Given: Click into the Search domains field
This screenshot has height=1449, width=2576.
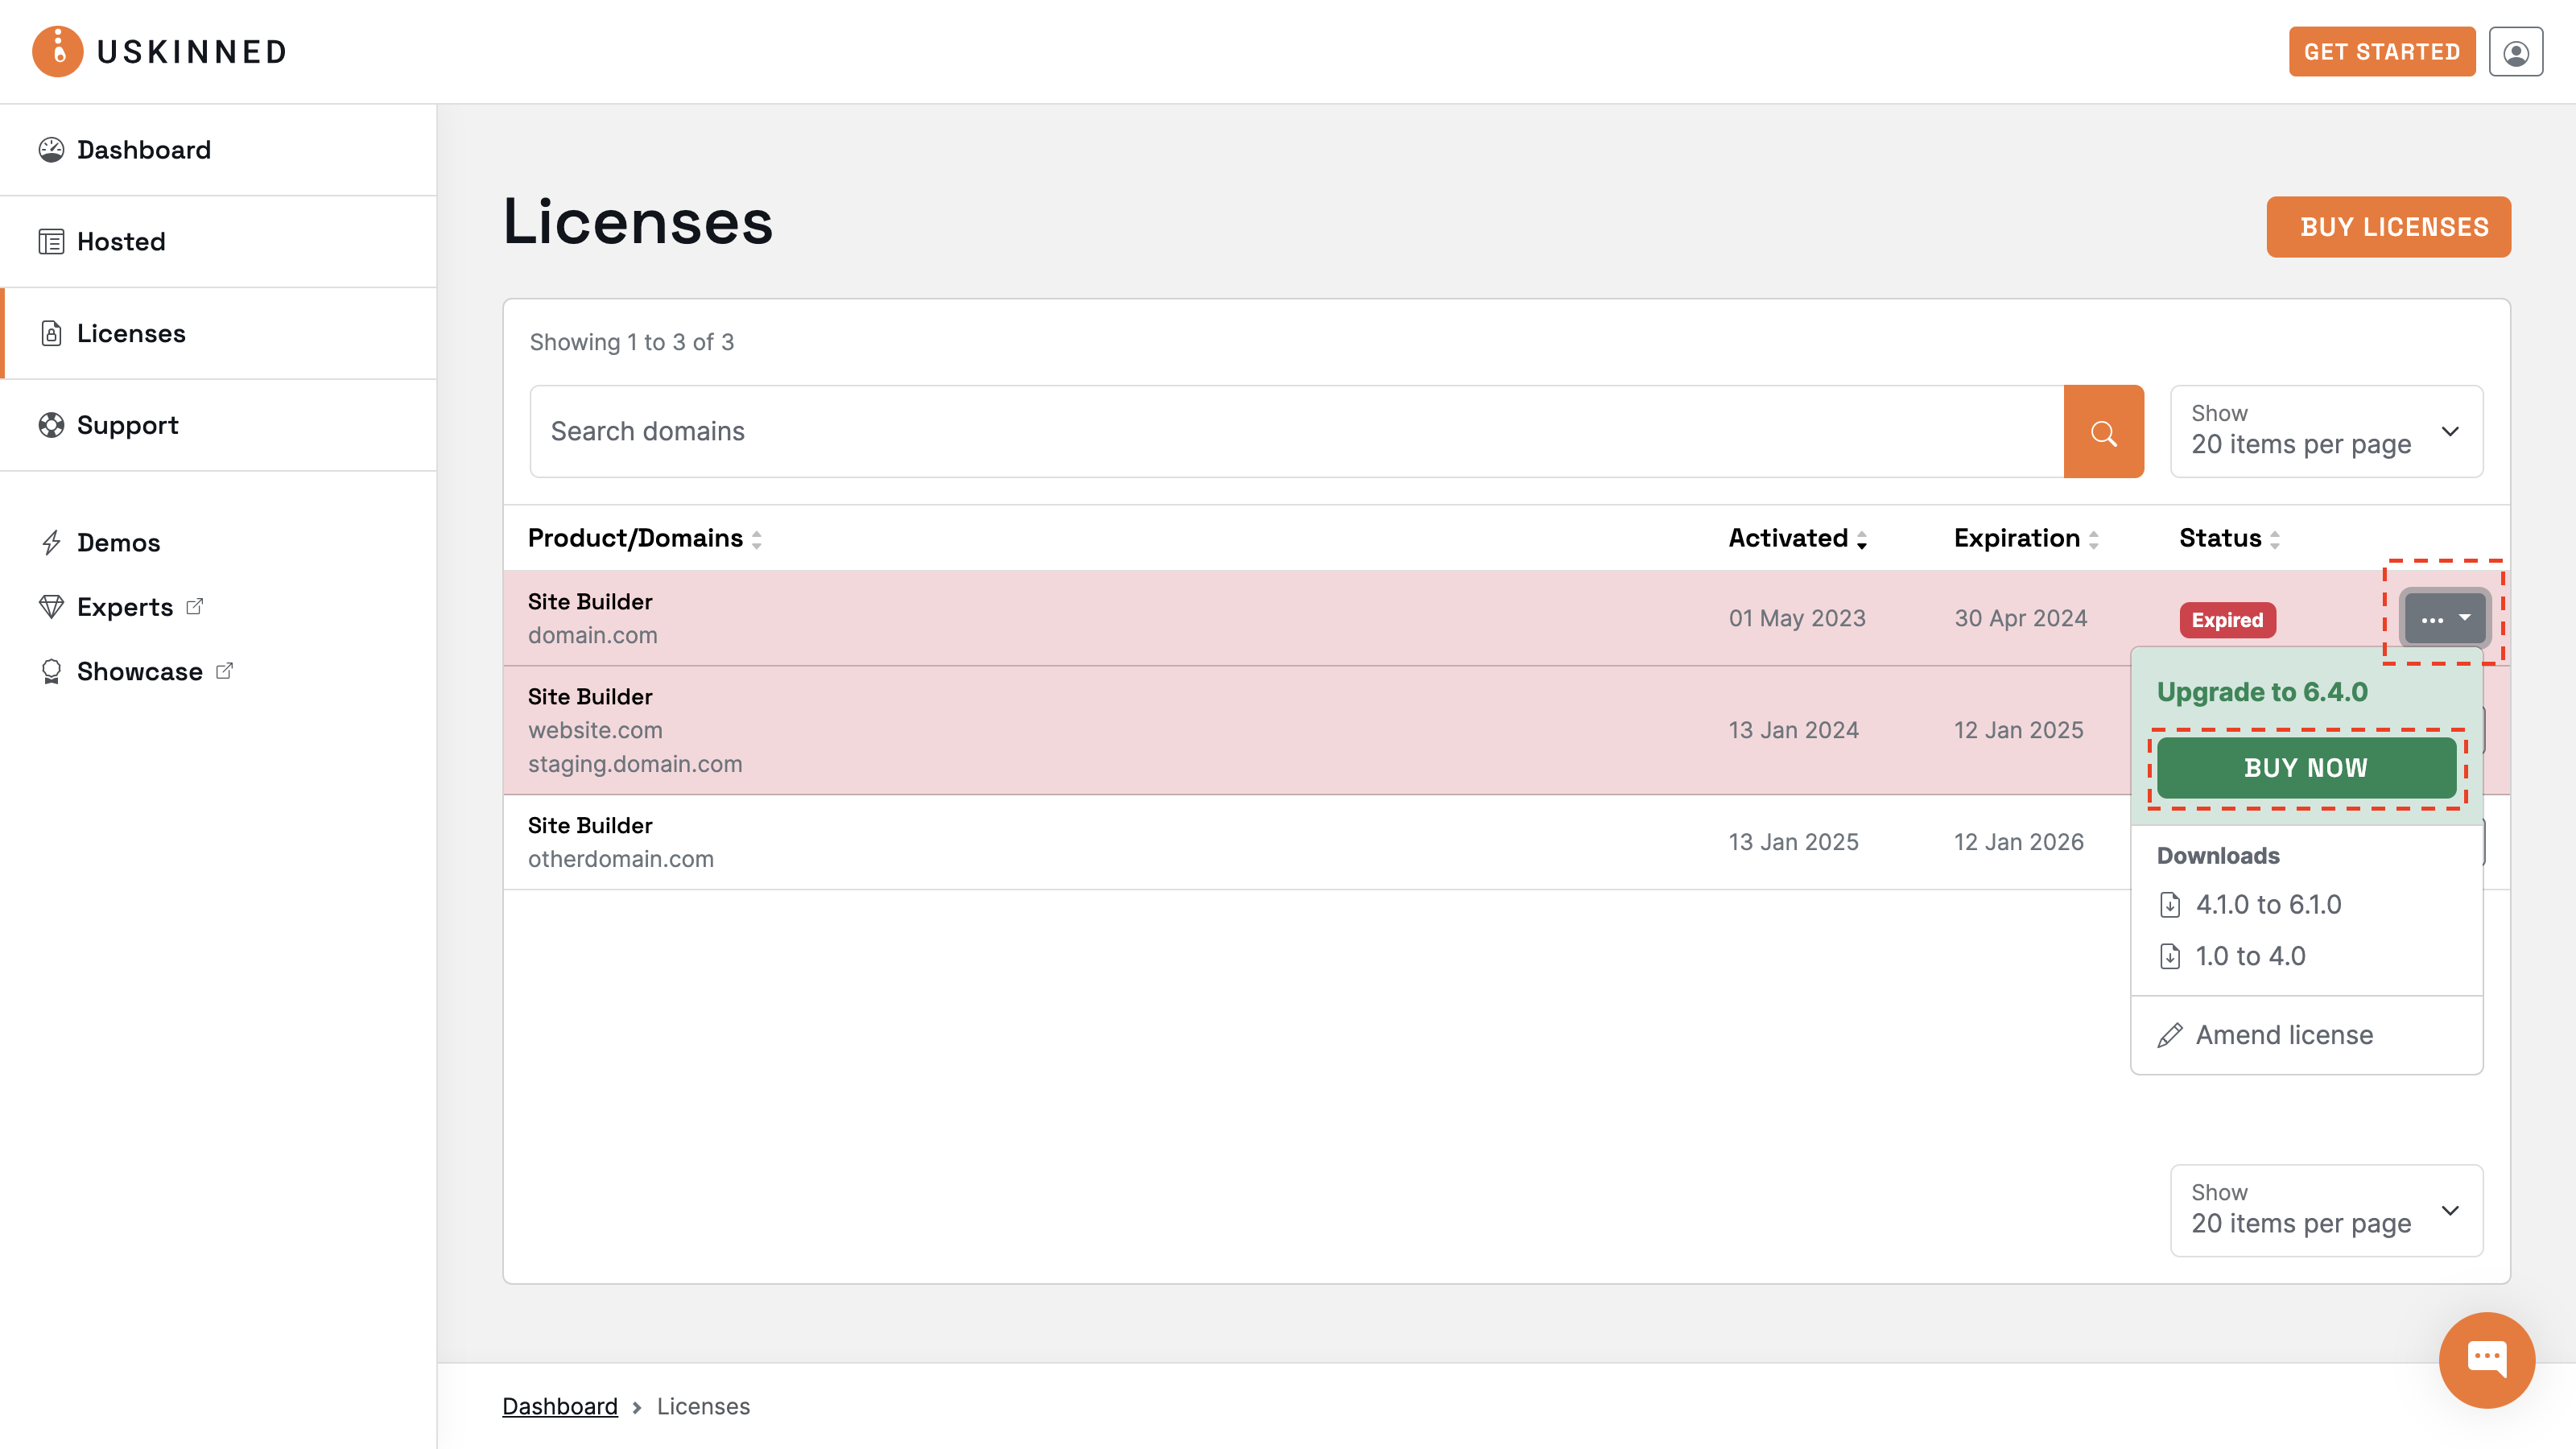Looking at the screenshot, I should [x=1295, y=432].
